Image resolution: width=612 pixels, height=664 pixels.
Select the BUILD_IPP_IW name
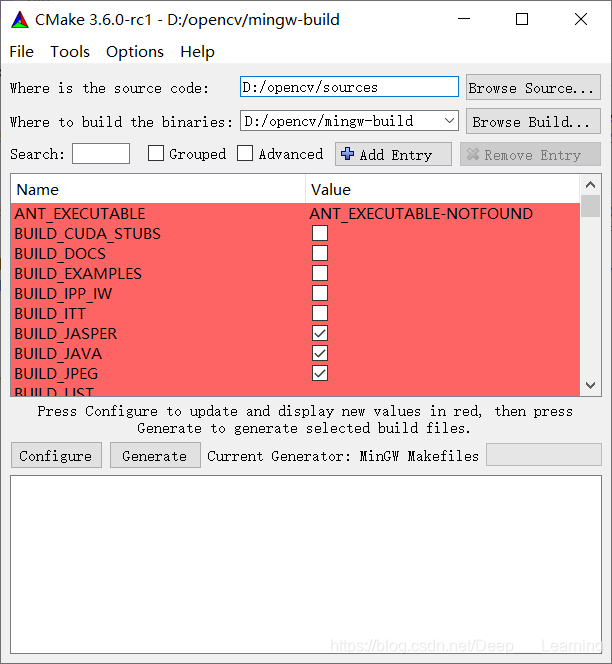click(x=63, y=293)
